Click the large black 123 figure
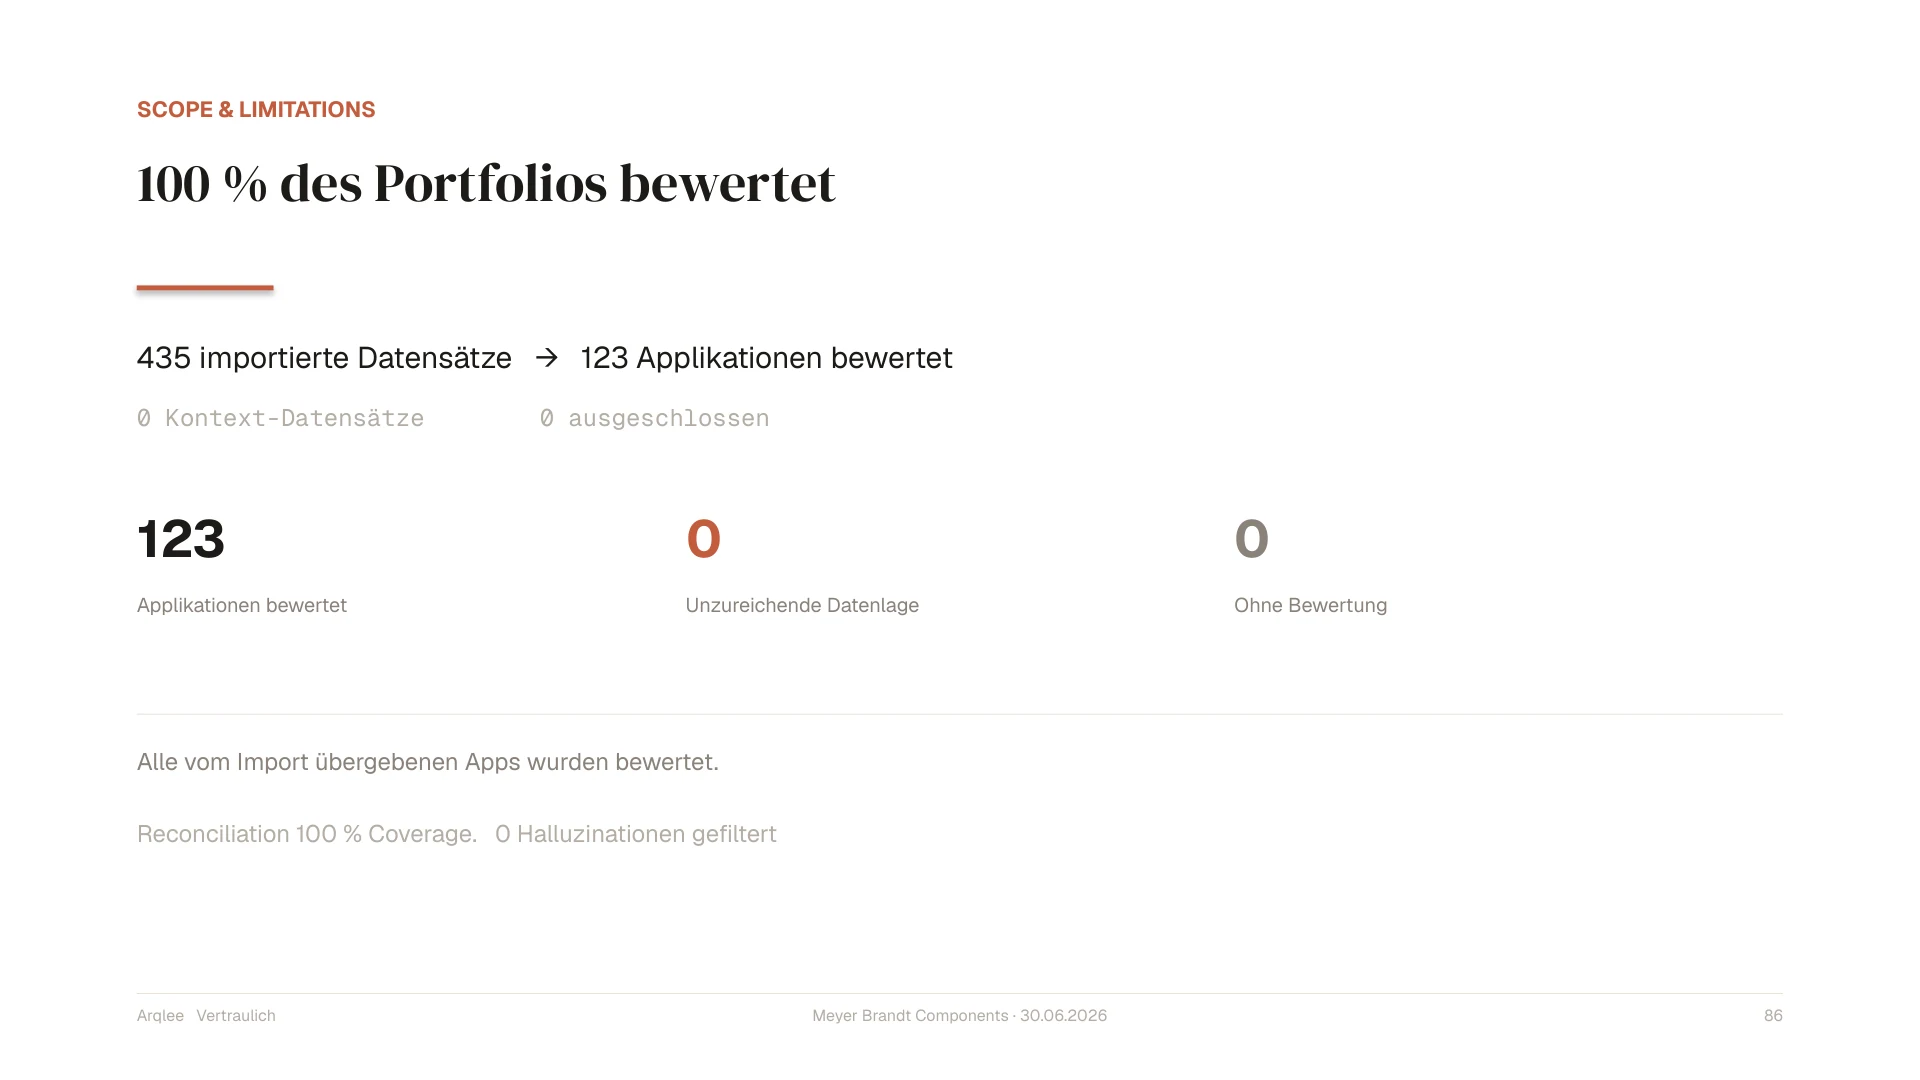This screenshot has height=1080, width=1920. pos(181,539)
